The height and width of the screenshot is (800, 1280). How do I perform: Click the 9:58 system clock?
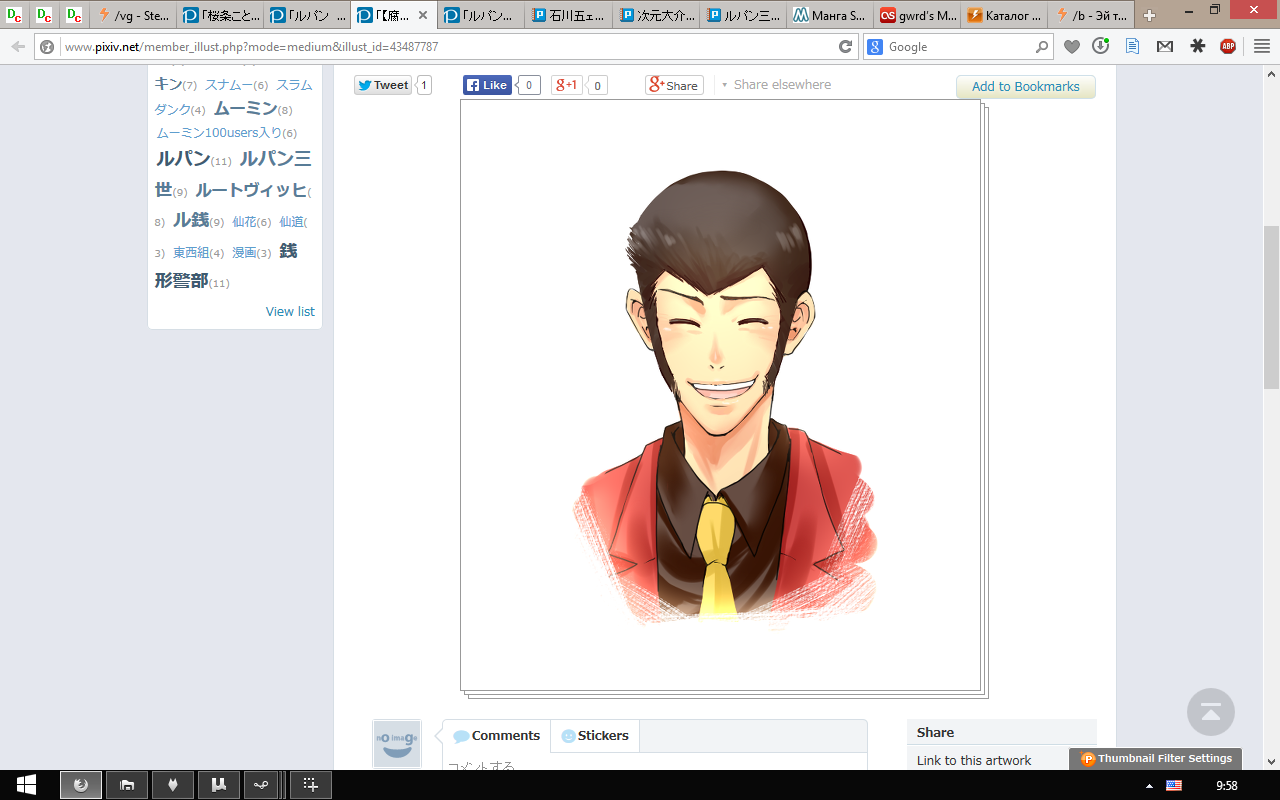point(1227,786)
